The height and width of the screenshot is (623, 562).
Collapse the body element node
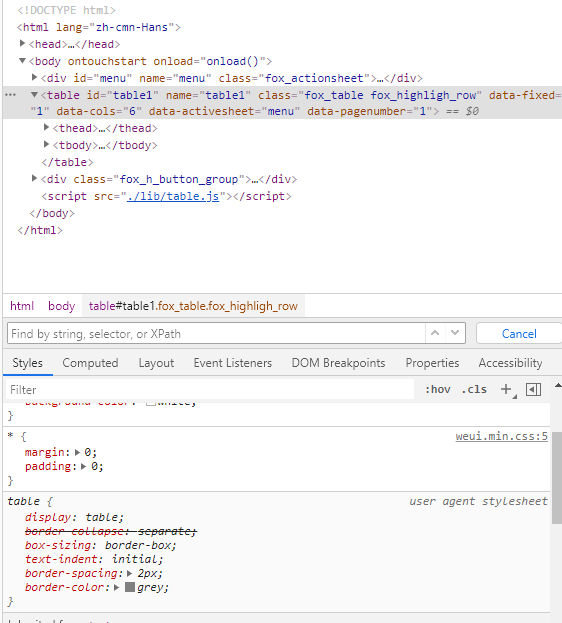coord(22,61)
